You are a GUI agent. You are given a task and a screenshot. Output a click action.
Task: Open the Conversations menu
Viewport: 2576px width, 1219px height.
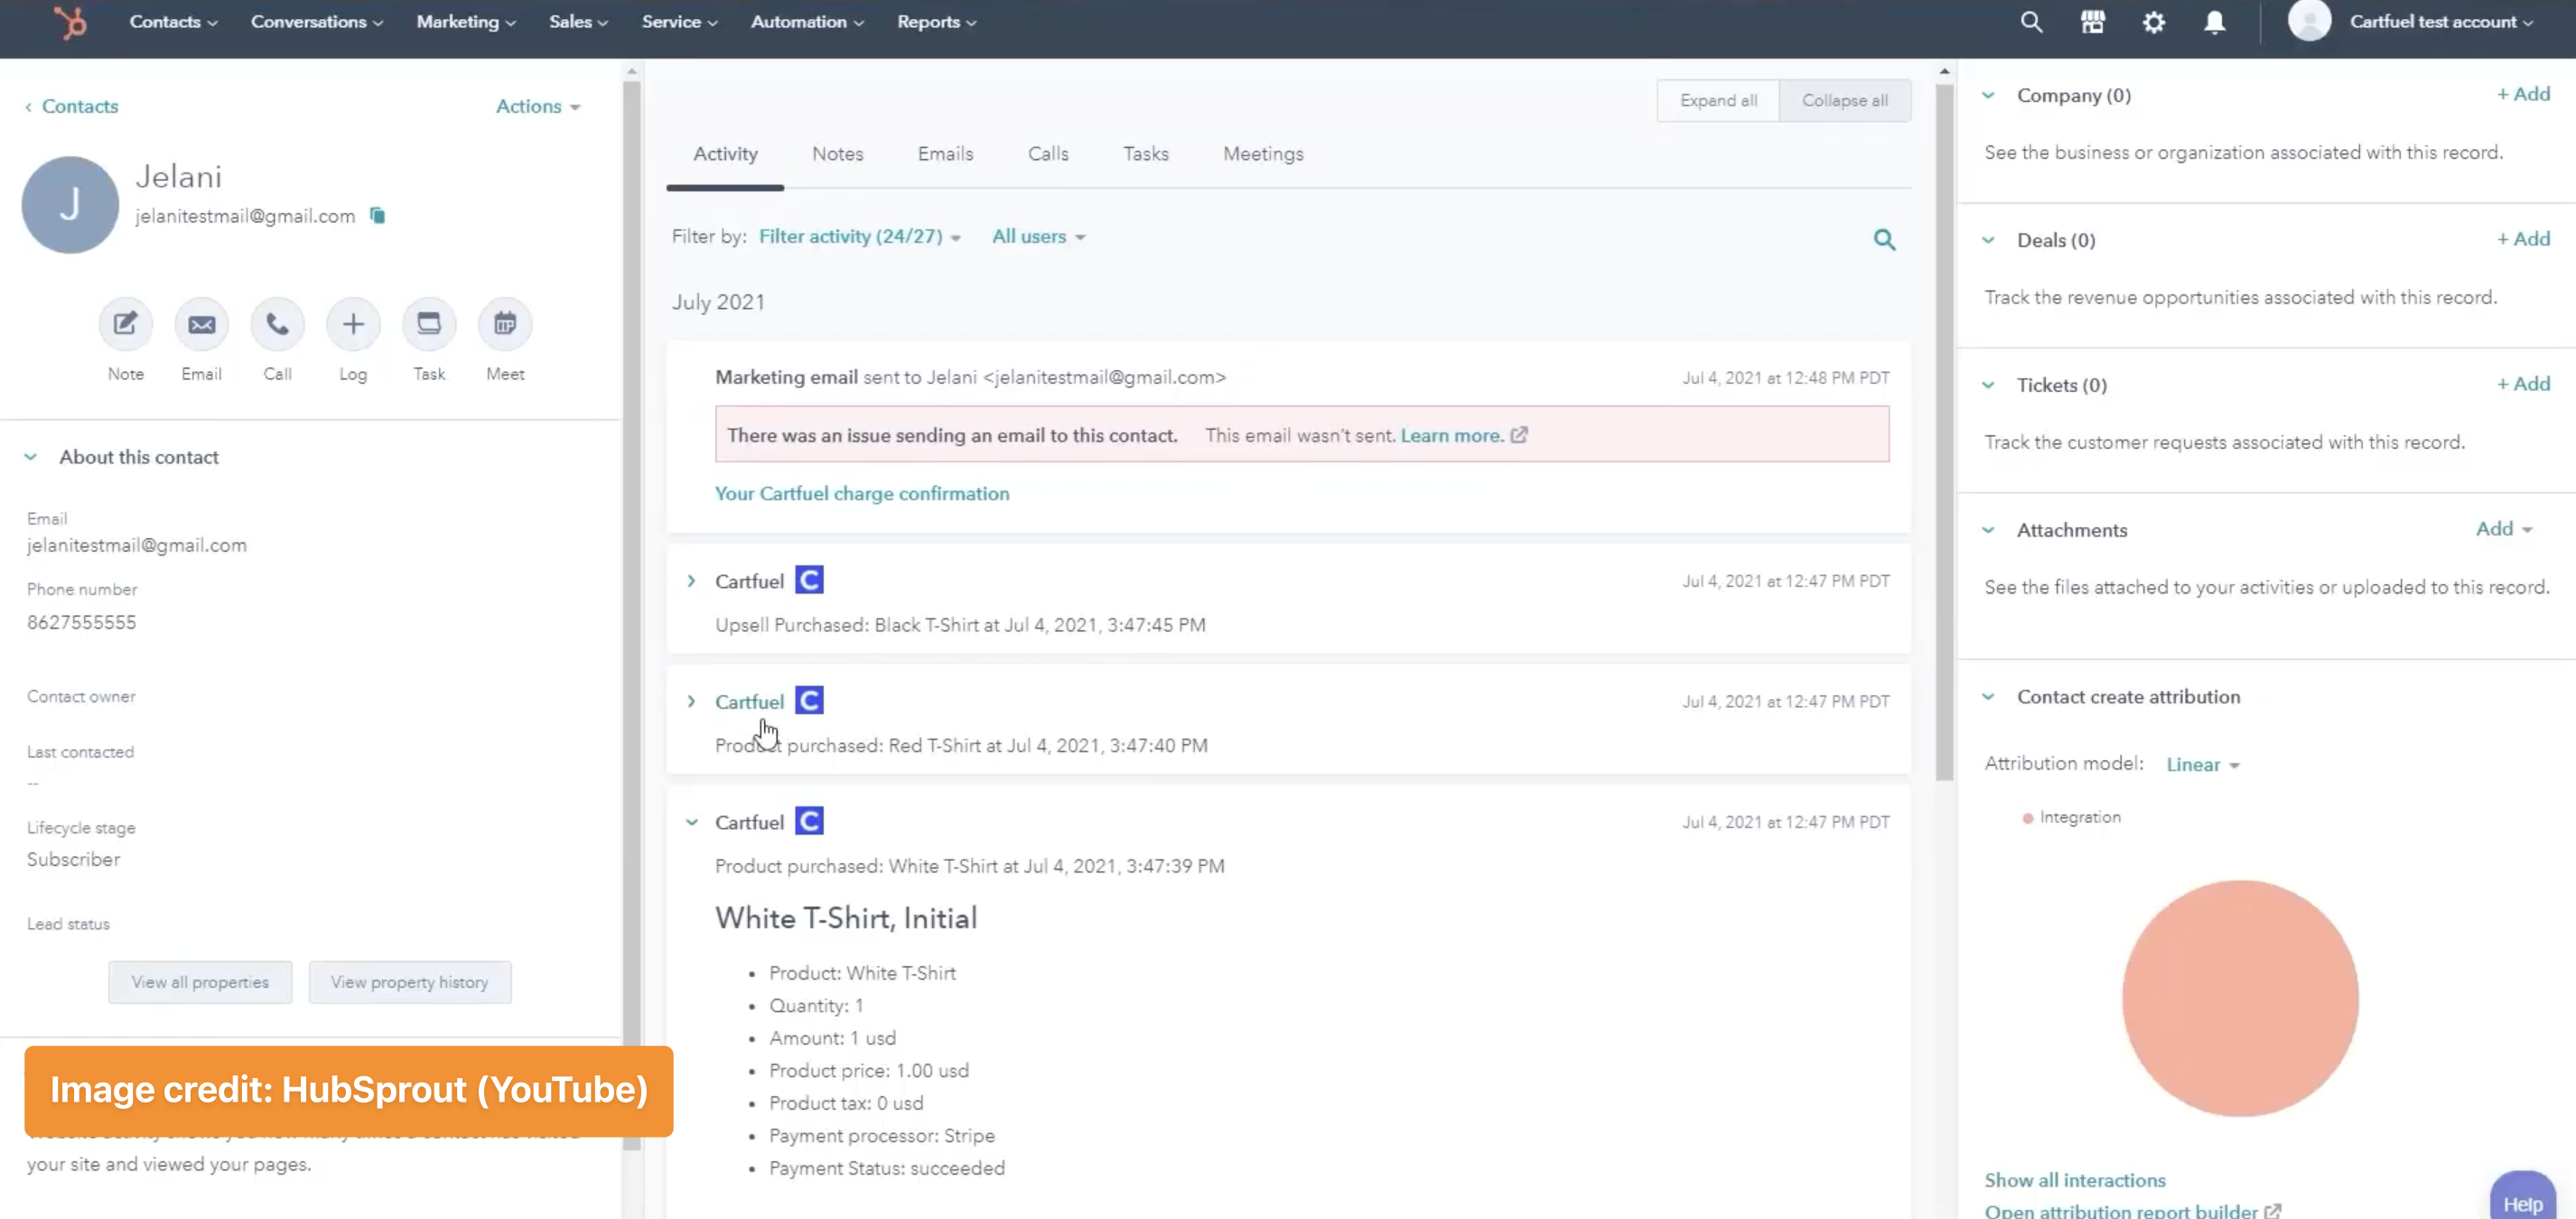coord(317,21)
